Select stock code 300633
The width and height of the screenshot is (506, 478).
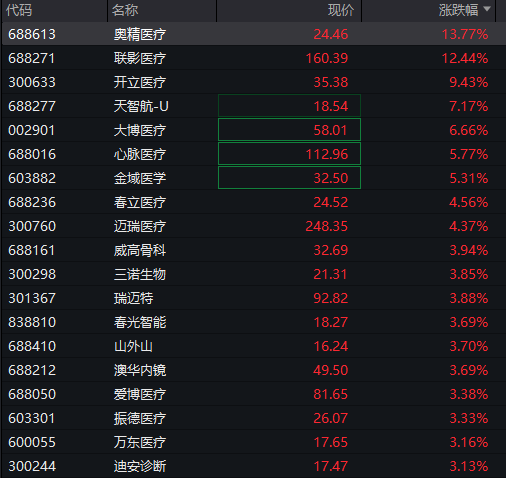32,82
